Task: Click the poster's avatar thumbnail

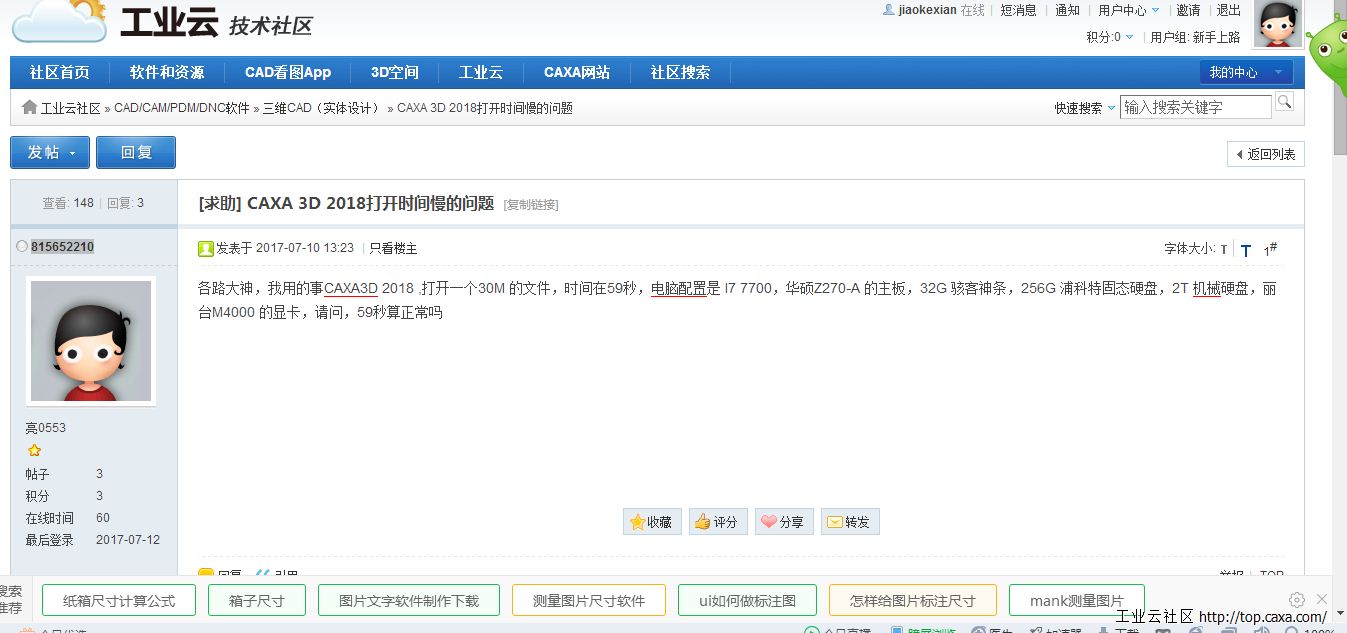Action: (x=91, y=340)
